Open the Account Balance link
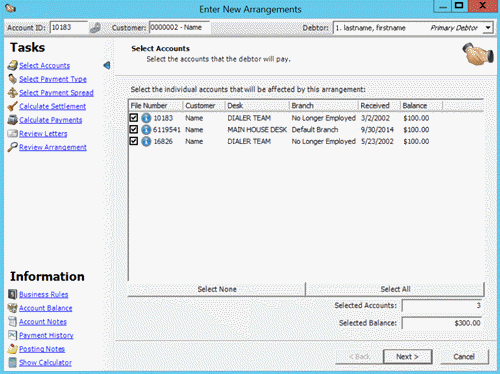500x374 pixels. tap(45, 308)
